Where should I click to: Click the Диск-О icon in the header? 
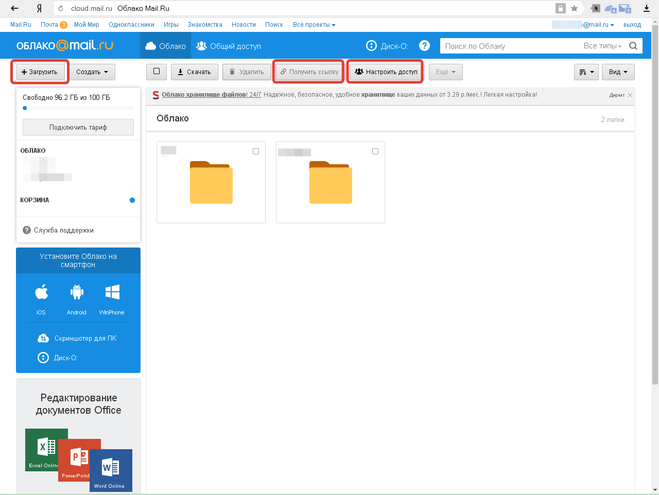373,46
